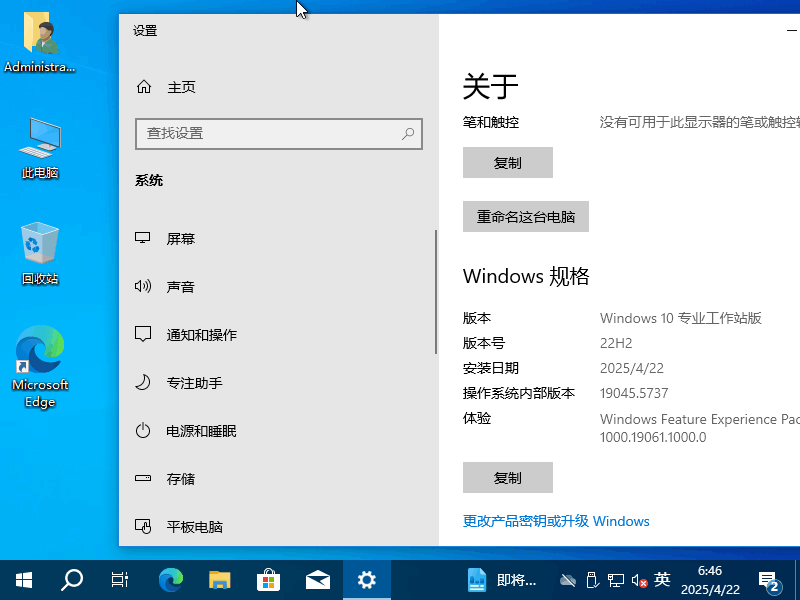800x600 pixels.
Task: Open the Windows Start menu
Action: 23,580
